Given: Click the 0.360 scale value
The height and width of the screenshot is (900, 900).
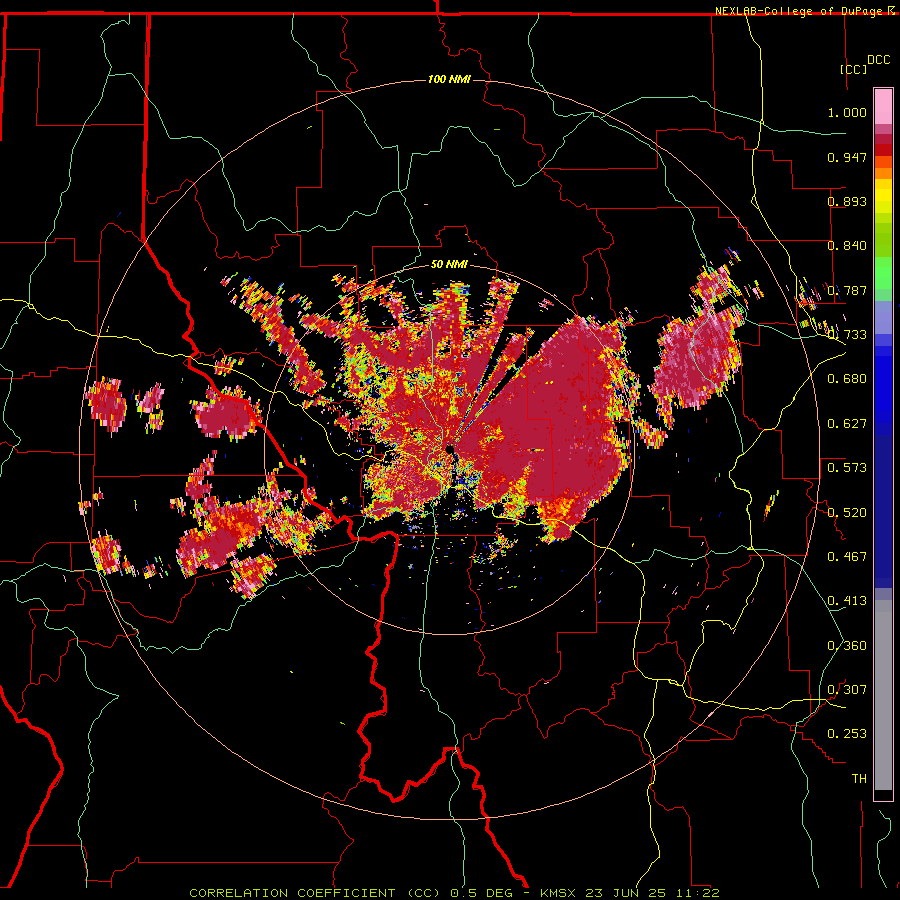Looking at the screenshot, I should point(847,646).
